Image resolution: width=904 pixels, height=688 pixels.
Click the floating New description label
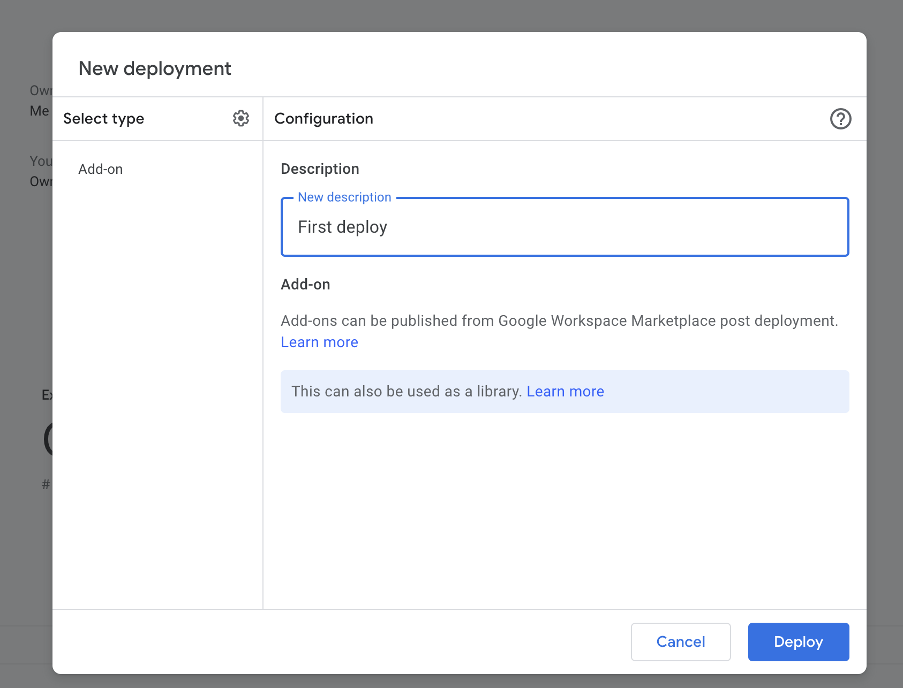pos(344,197)
